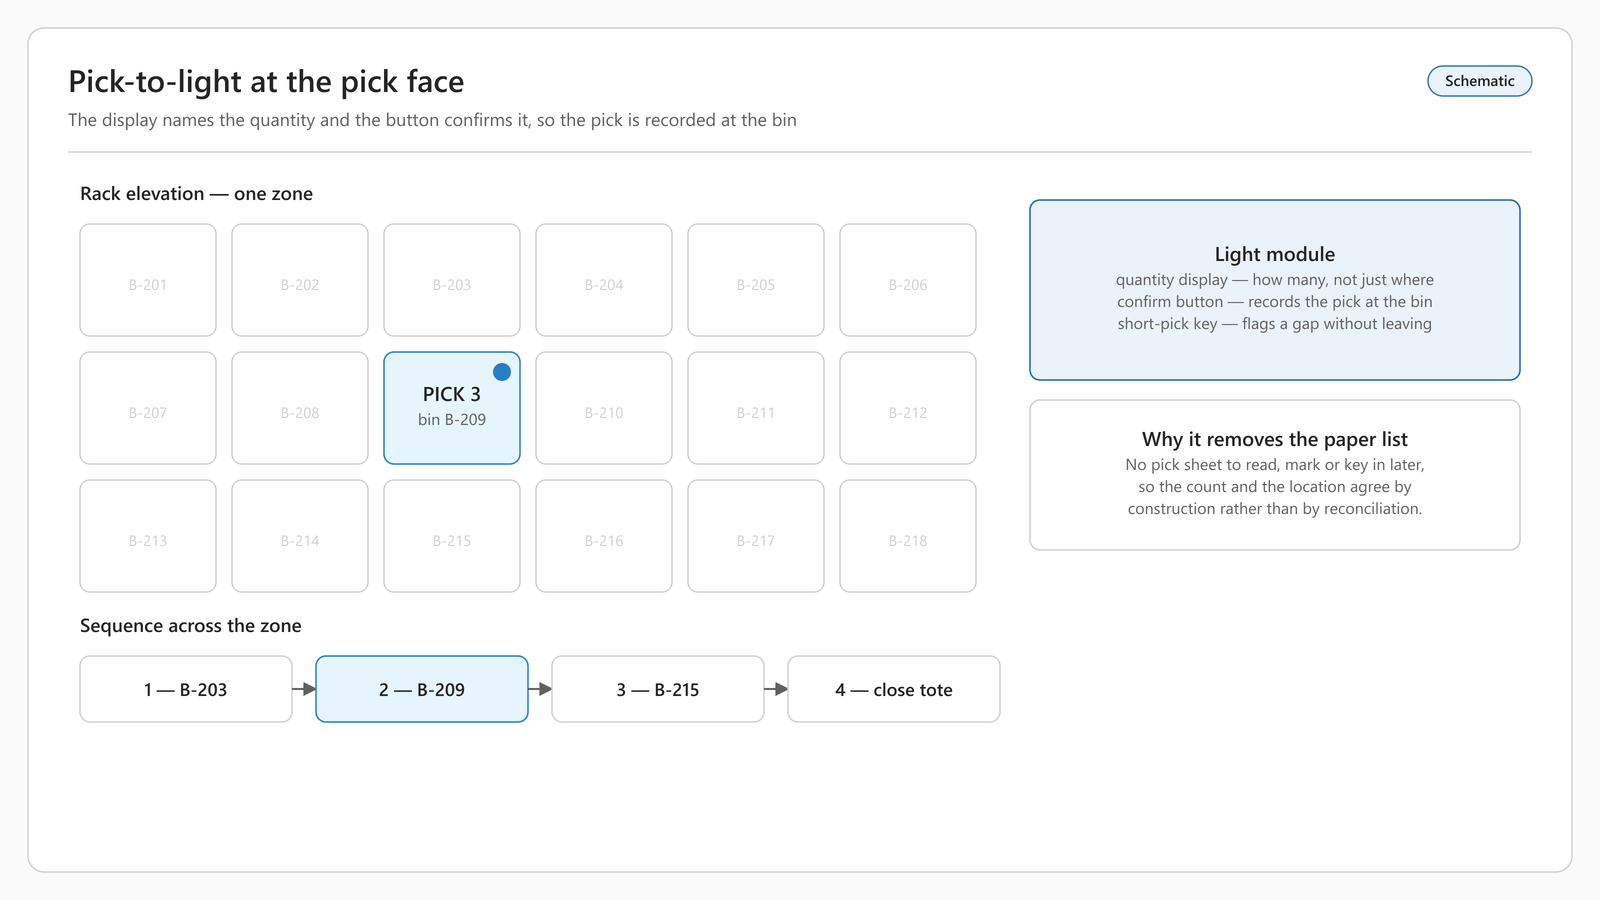Viewport: 1600px width, 900px height.
Task: Select the highlighted PICK 3 bin B-209
Action: tap(452, 408)
